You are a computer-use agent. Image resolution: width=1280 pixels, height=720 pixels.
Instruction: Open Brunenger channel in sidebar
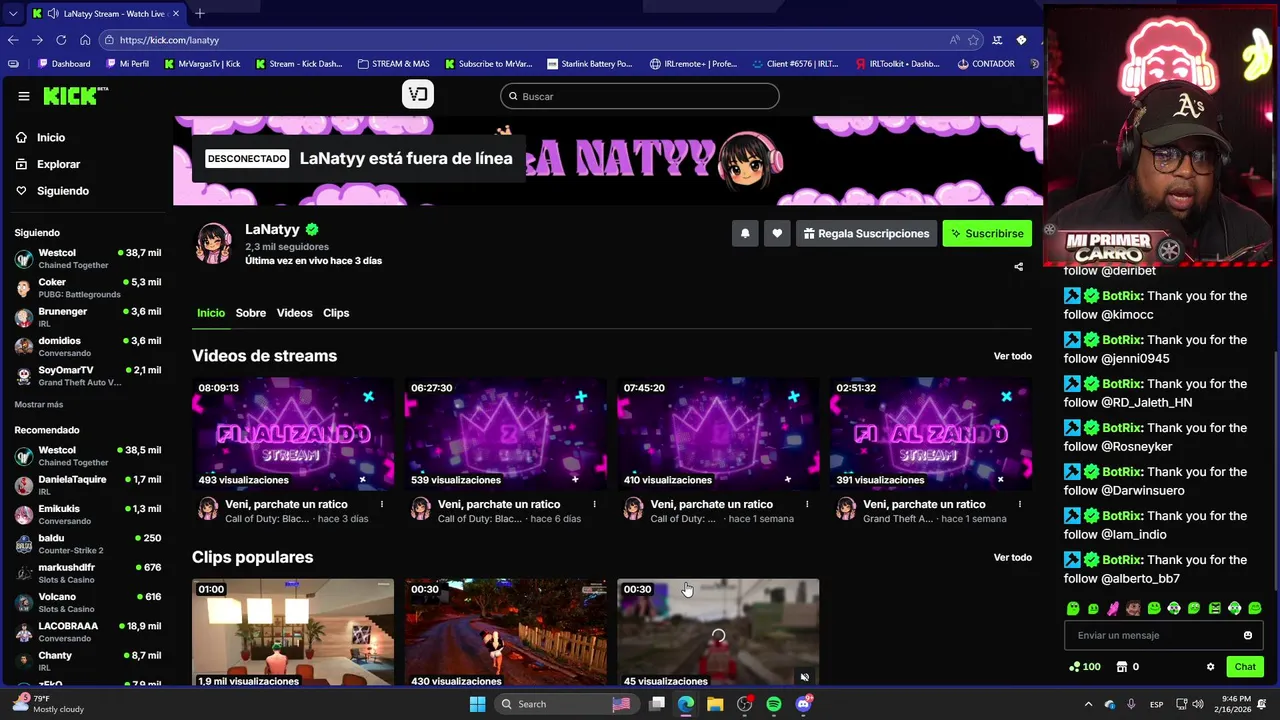[x=88, y=317]
